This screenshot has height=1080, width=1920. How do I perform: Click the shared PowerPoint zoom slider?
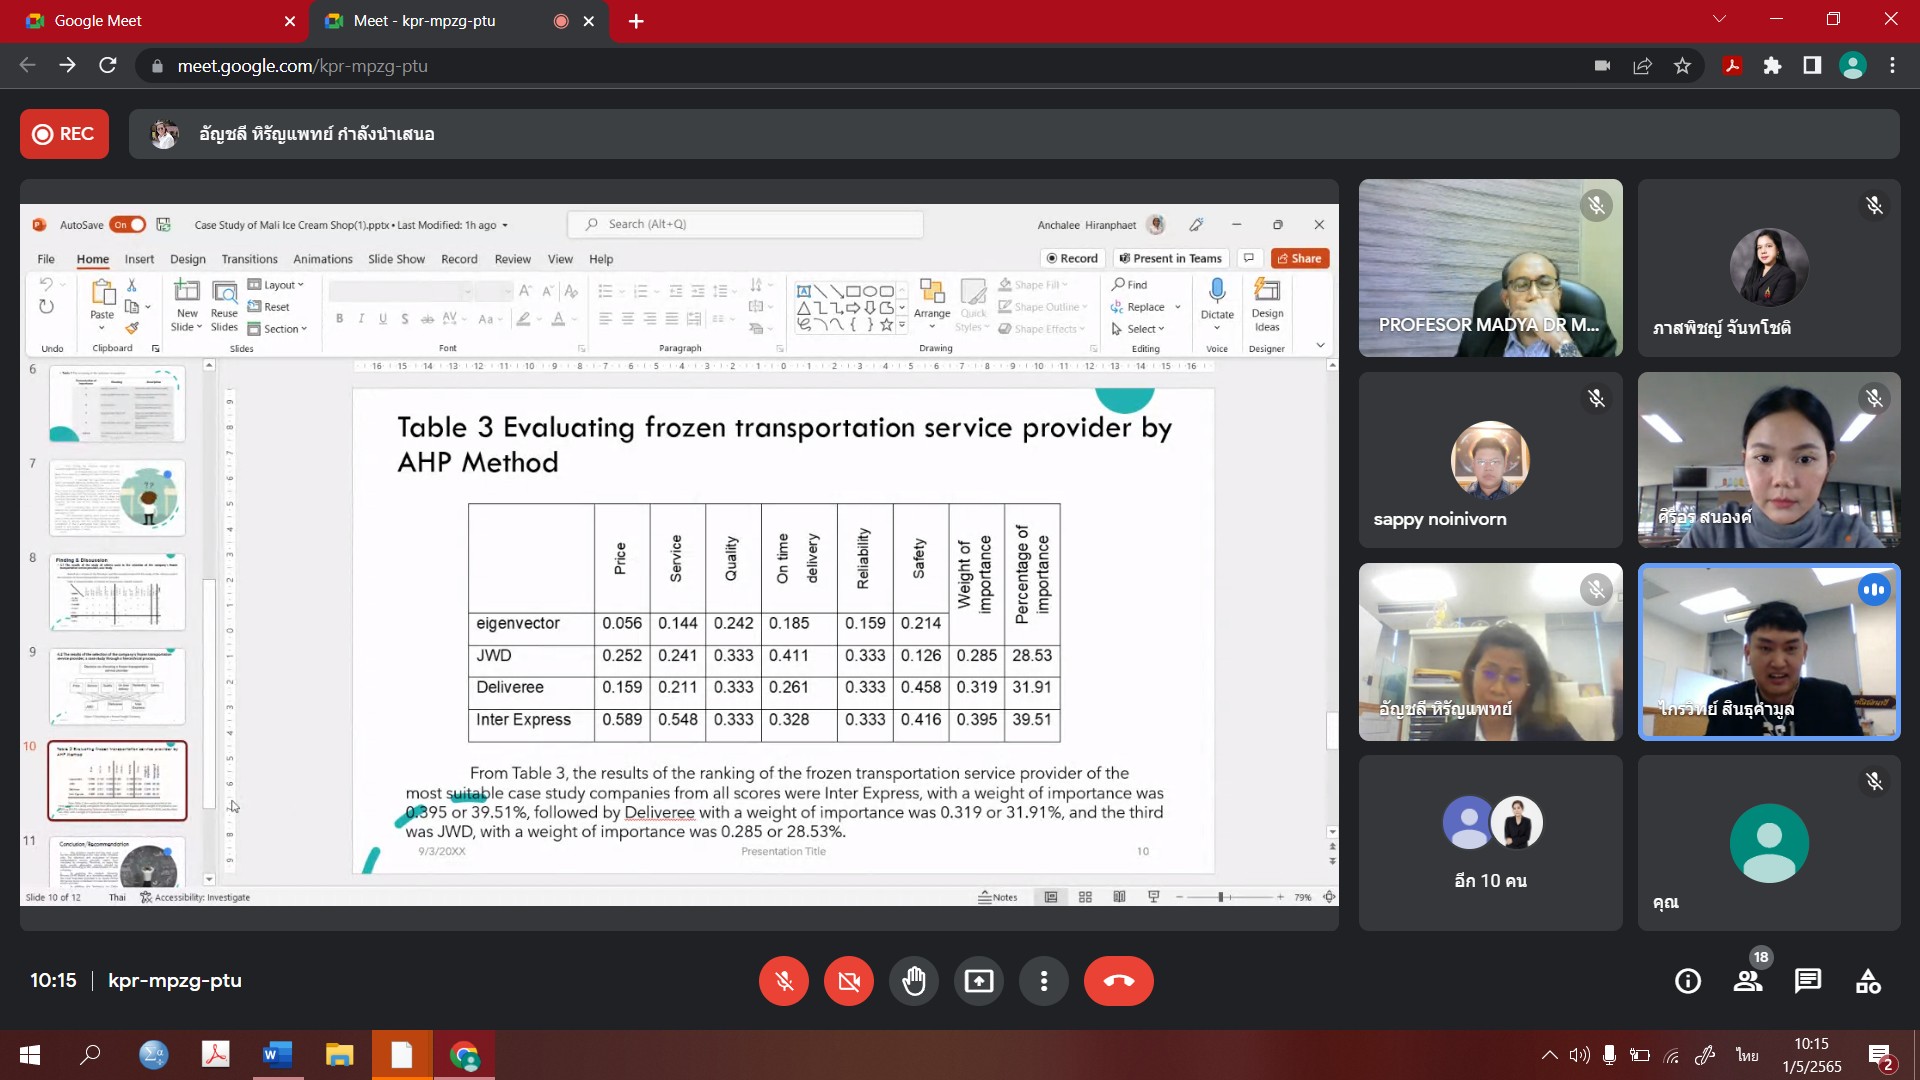pos(1221,897)
